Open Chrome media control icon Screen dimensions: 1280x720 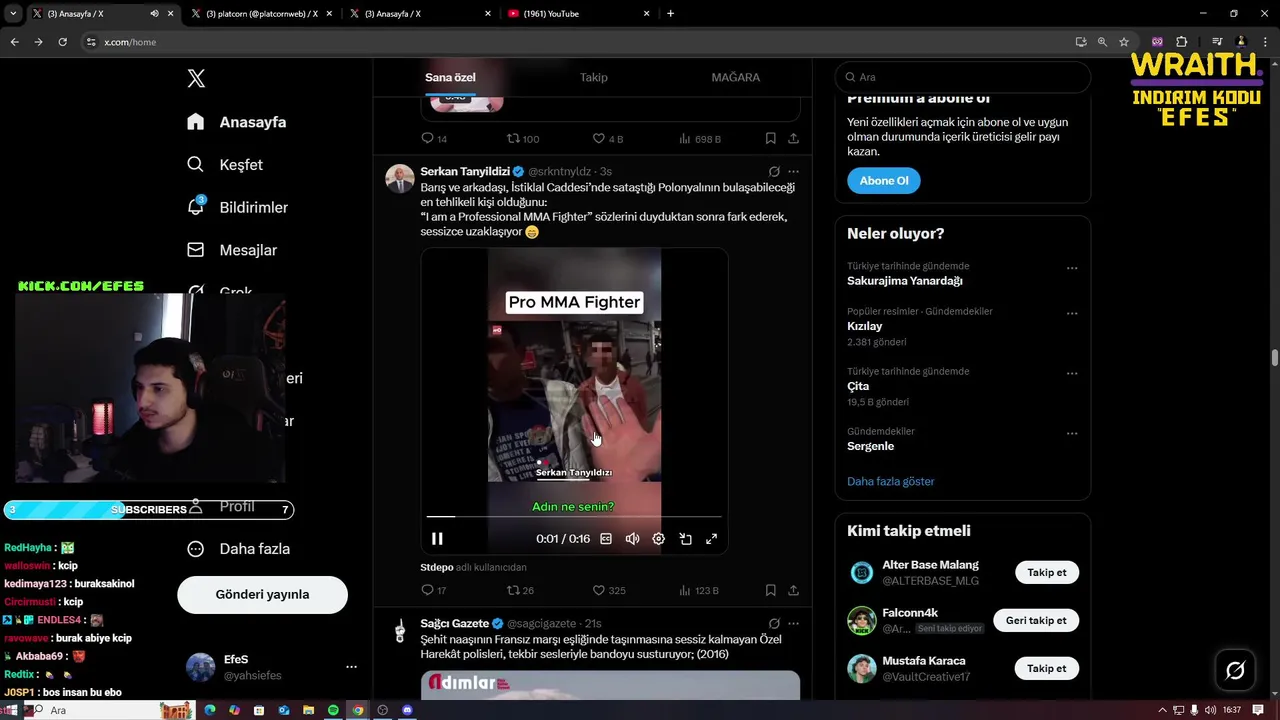pyautogui.click(x=1216, y=42)
